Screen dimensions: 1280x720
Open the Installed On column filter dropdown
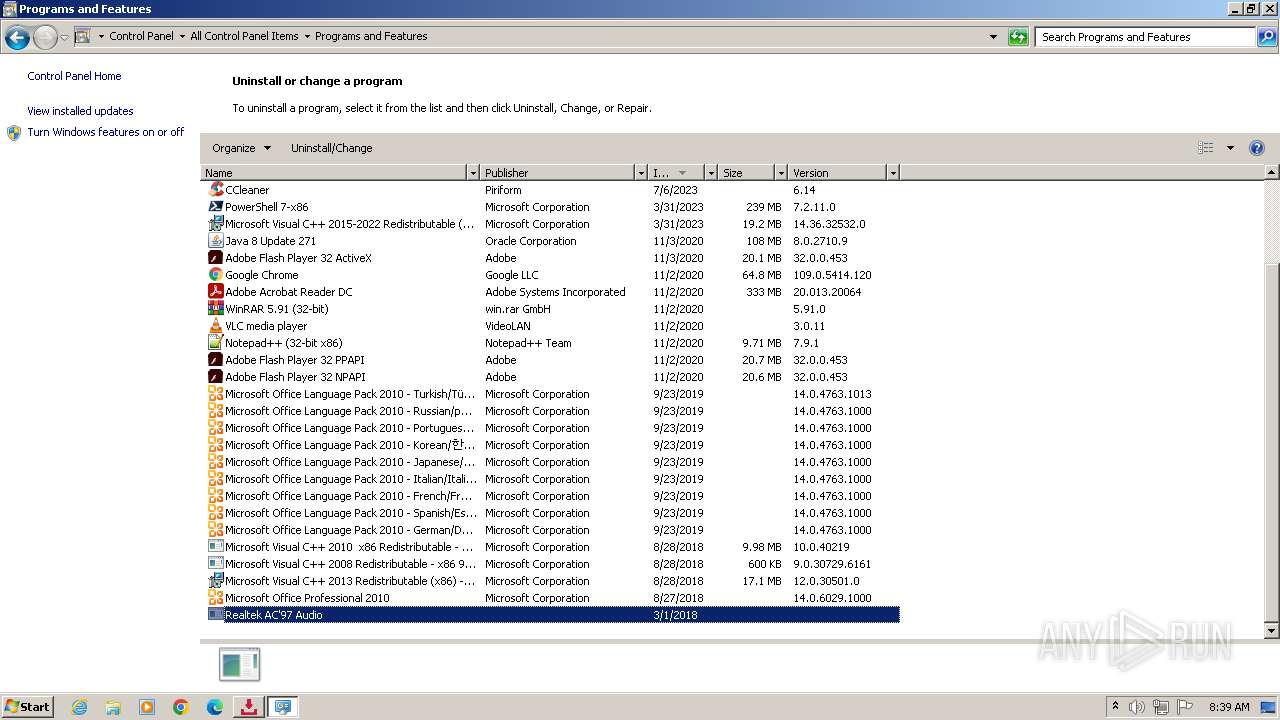coord(711,173)
